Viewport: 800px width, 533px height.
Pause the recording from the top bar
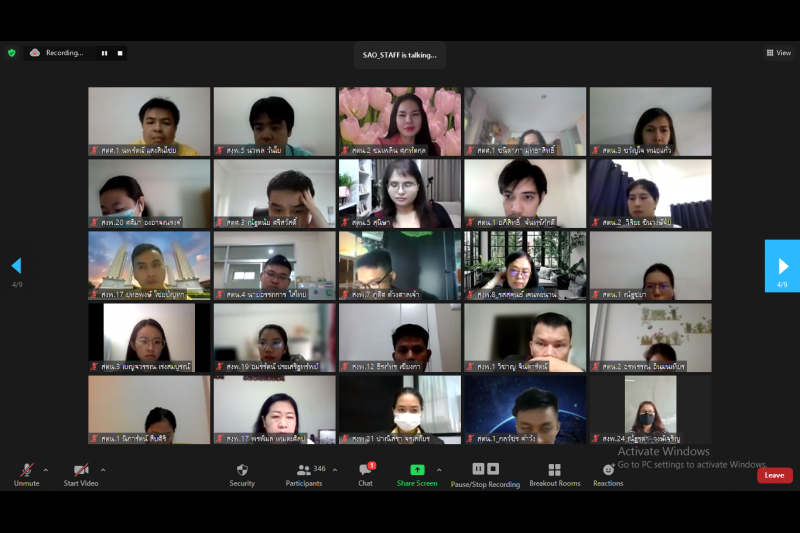pyautogui.click(x=104, y=53)
